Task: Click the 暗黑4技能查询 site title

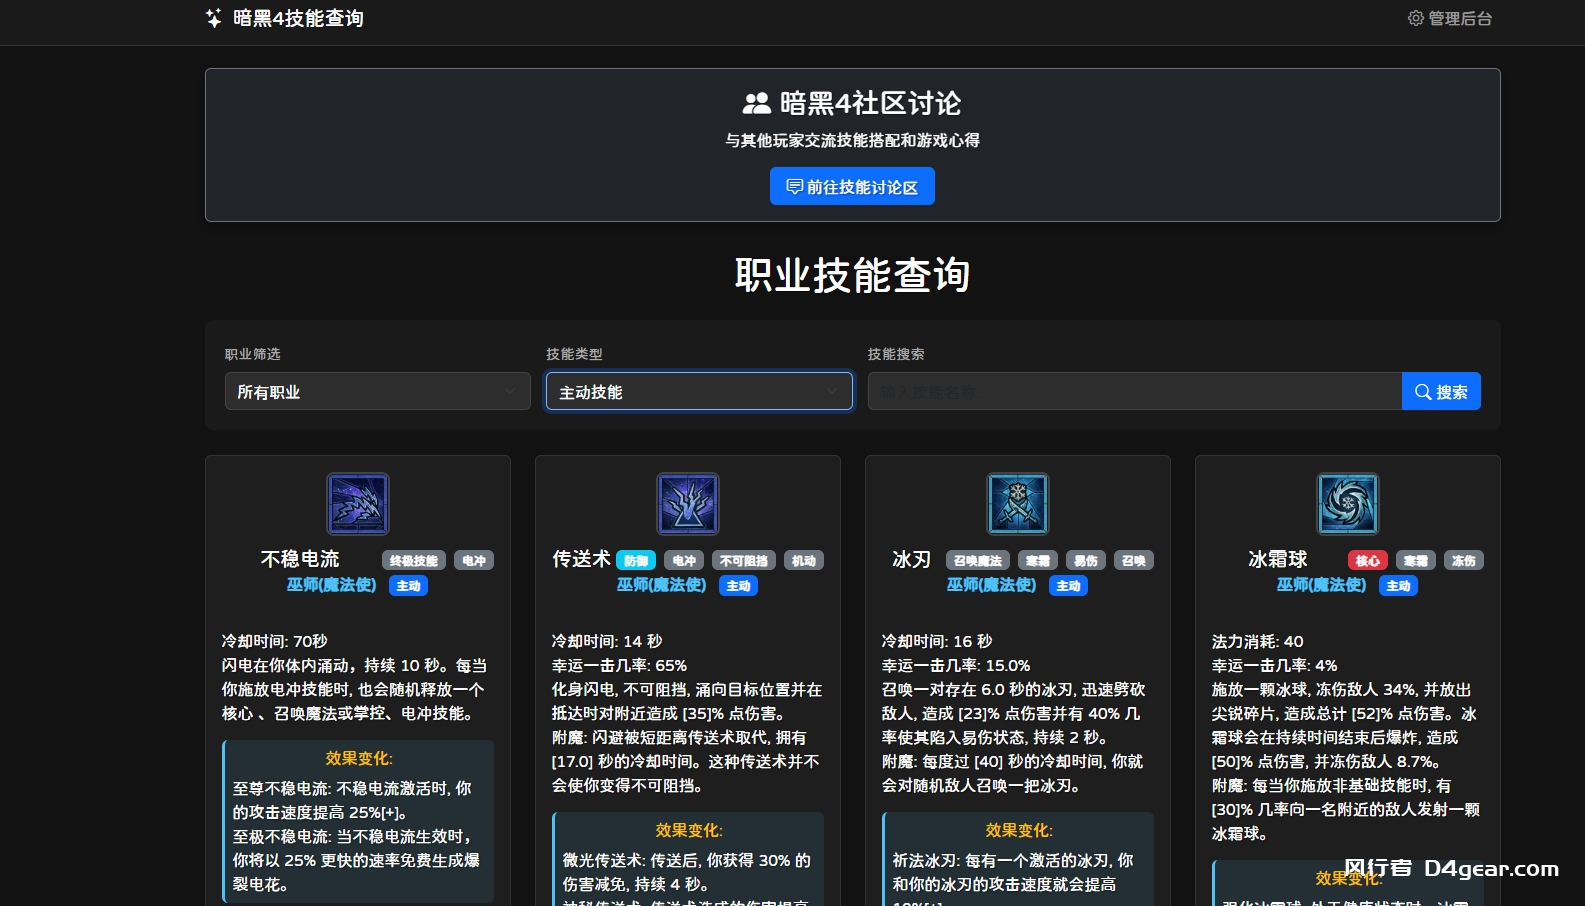Action: click(x=298, y=18)
